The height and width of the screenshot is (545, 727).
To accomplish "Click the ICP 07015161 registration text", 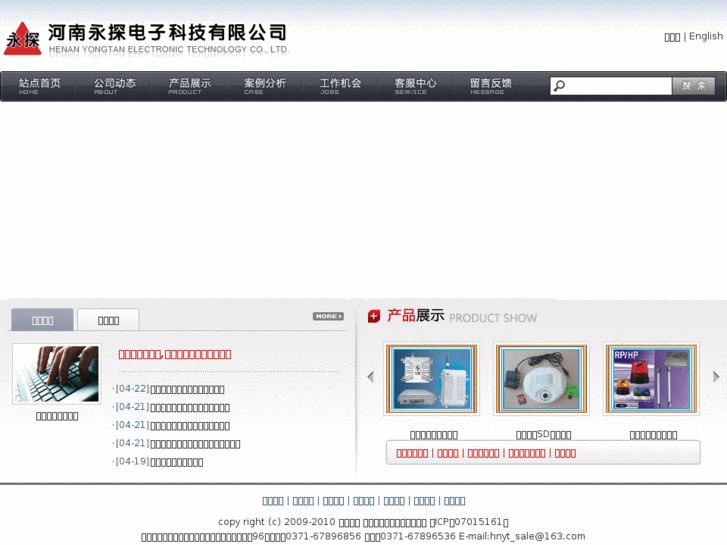I will [x=469, y=522].
